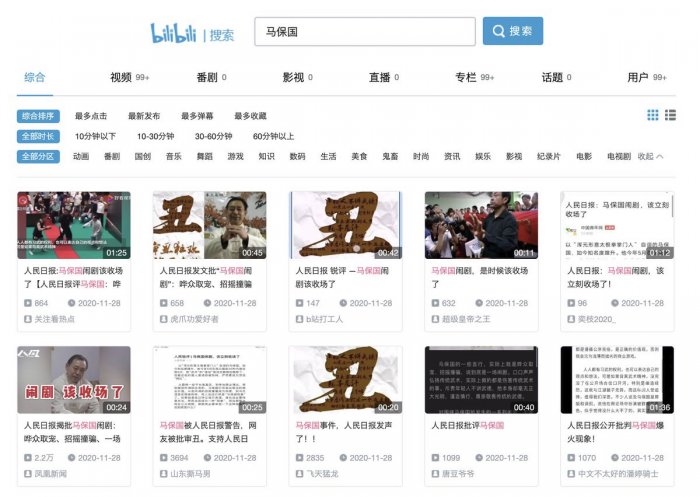
Task: Select the 综合排序 sort option
Action: point(38,116)
